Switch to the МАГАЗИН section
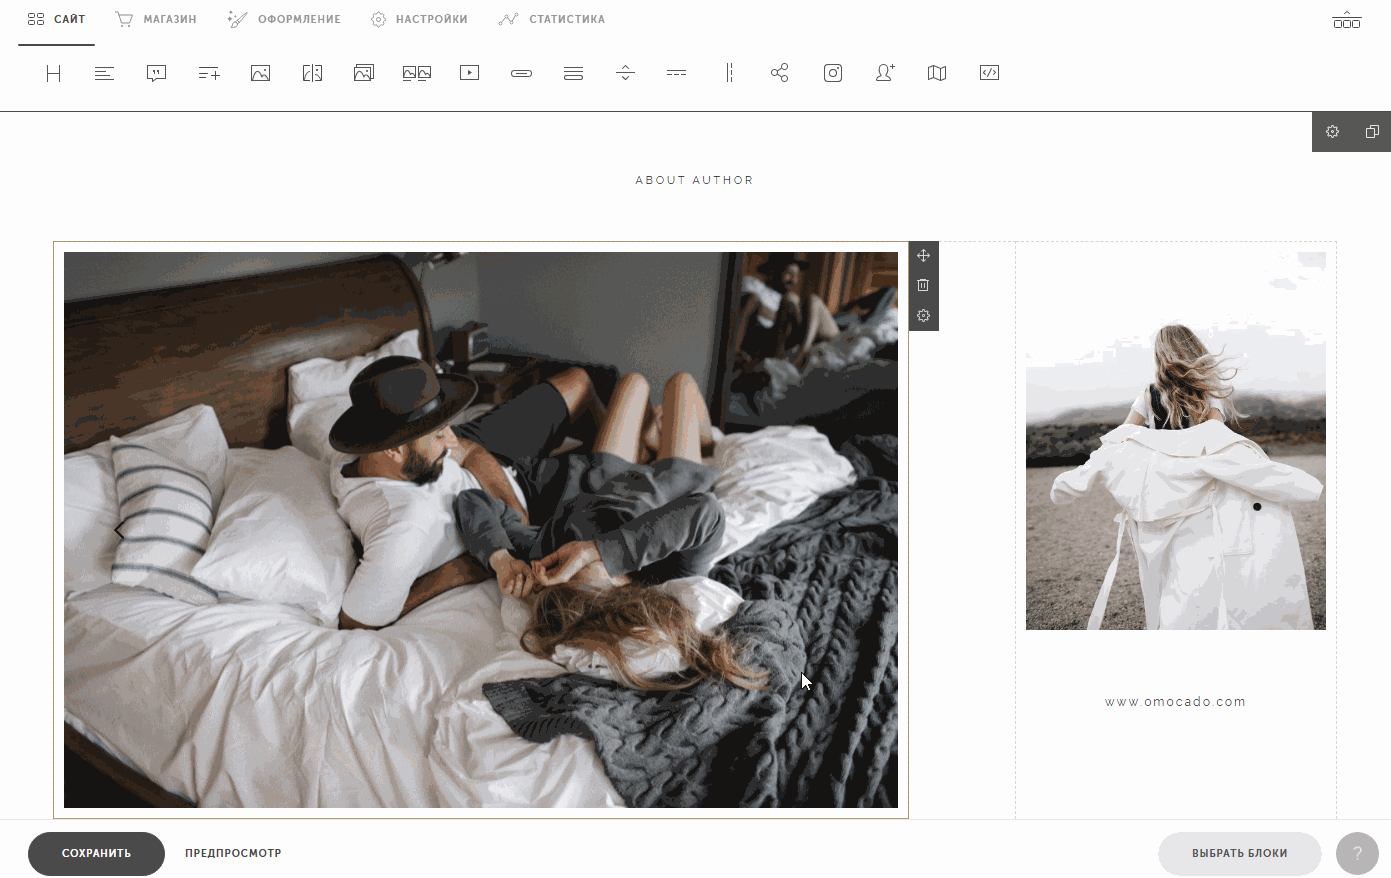The image size is (1391, 878). pos(155,18)
